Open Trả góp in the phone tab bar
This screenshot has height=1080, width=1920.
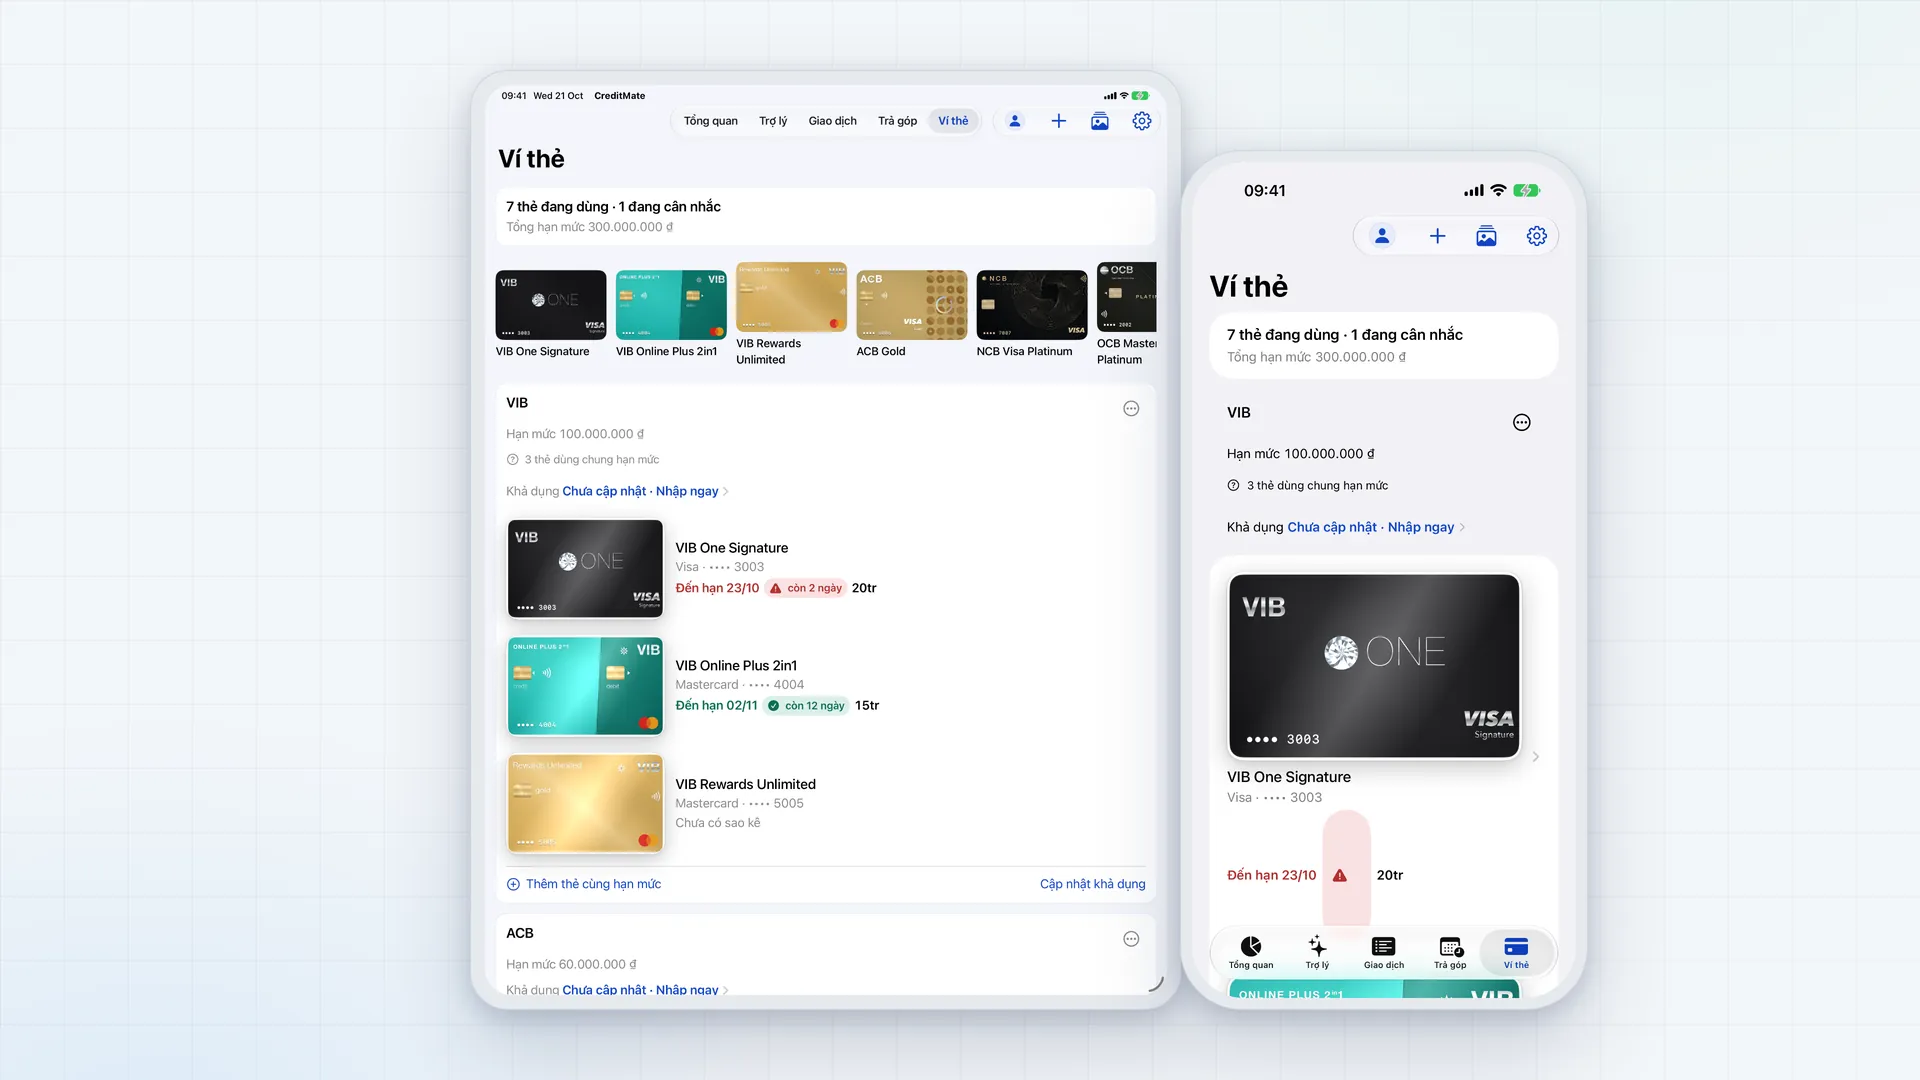coord(1450,953)
